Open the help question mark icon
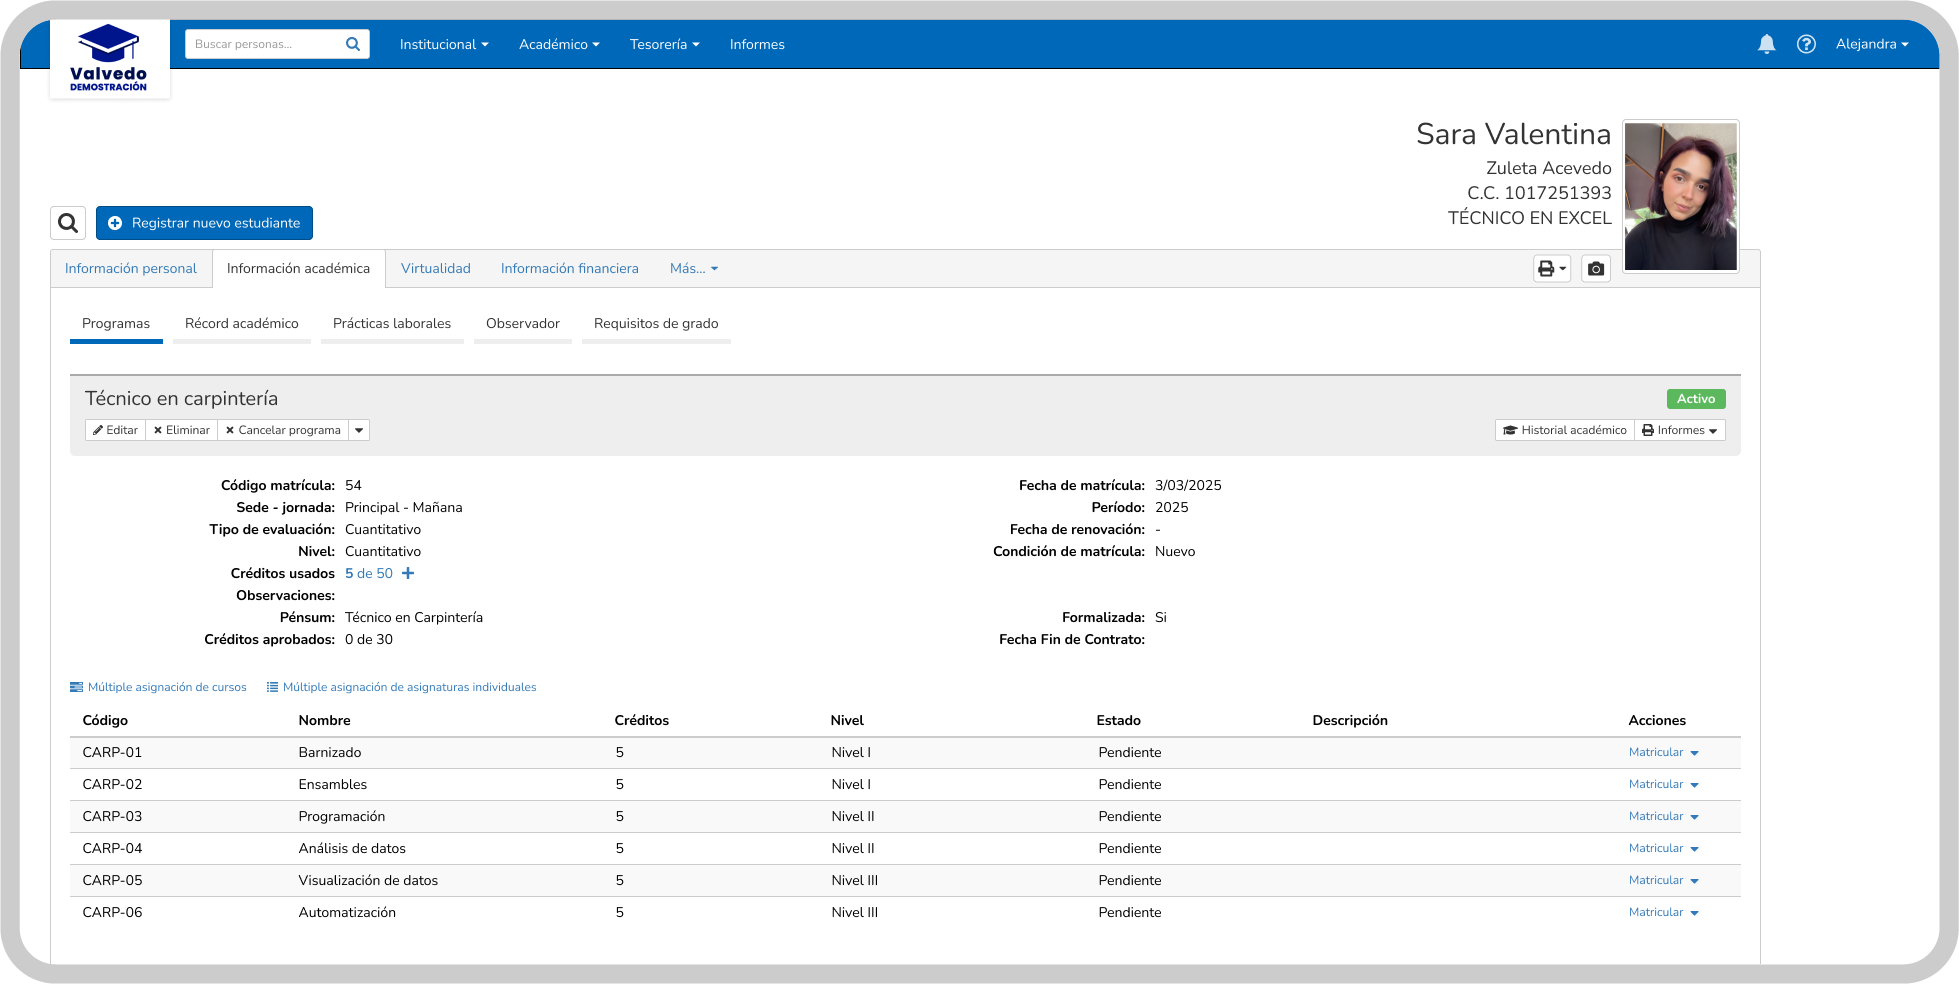Screen dimensions: 1959x984 point(1806,44)
